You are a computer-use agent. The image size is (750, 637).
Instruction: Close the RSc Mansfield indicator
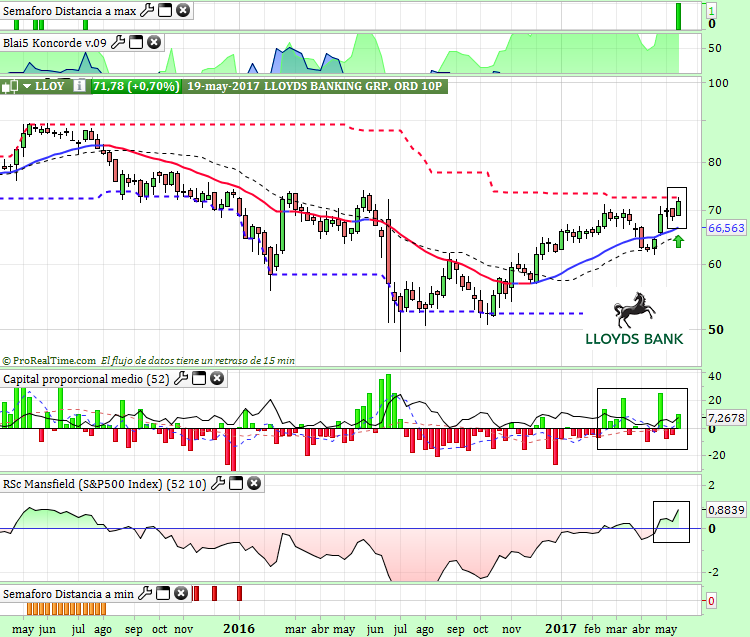[x=254, y=483]
